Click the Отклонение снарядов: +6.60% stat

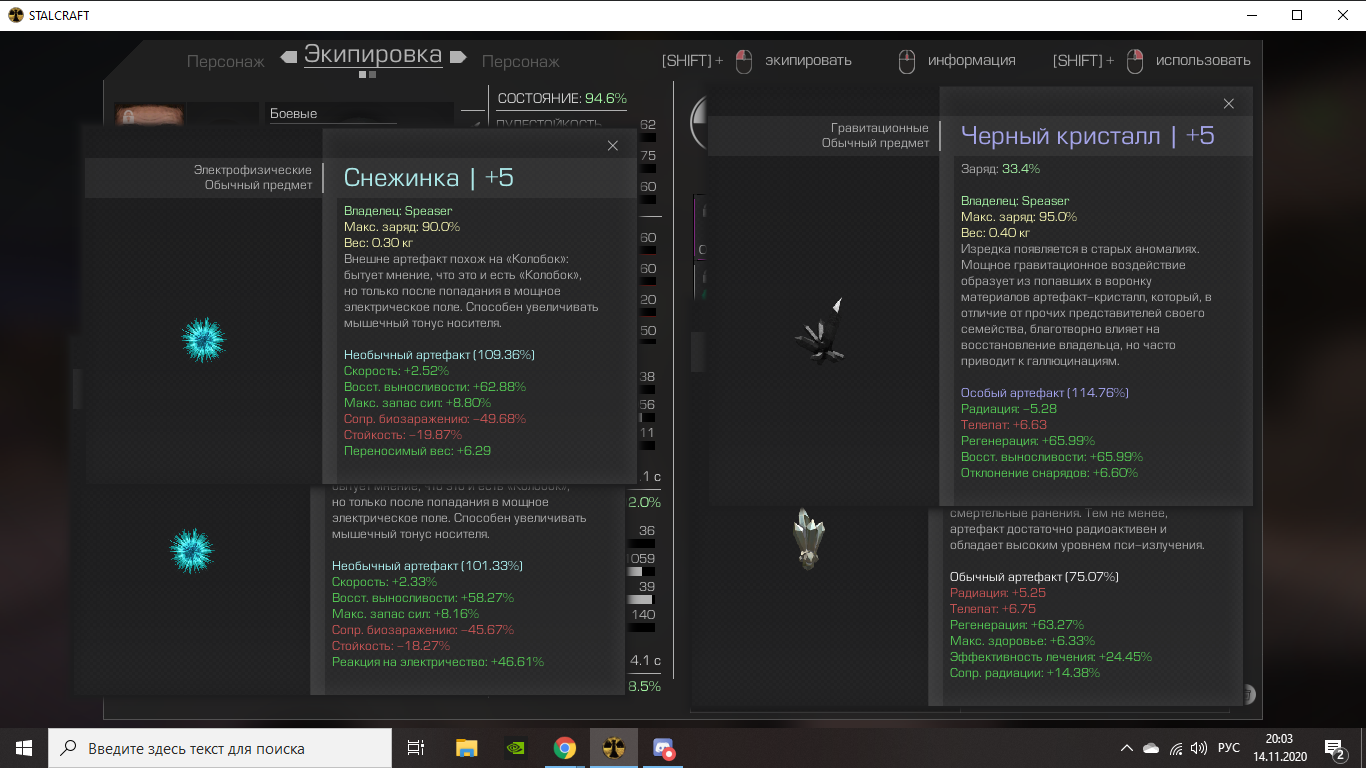1049,473
